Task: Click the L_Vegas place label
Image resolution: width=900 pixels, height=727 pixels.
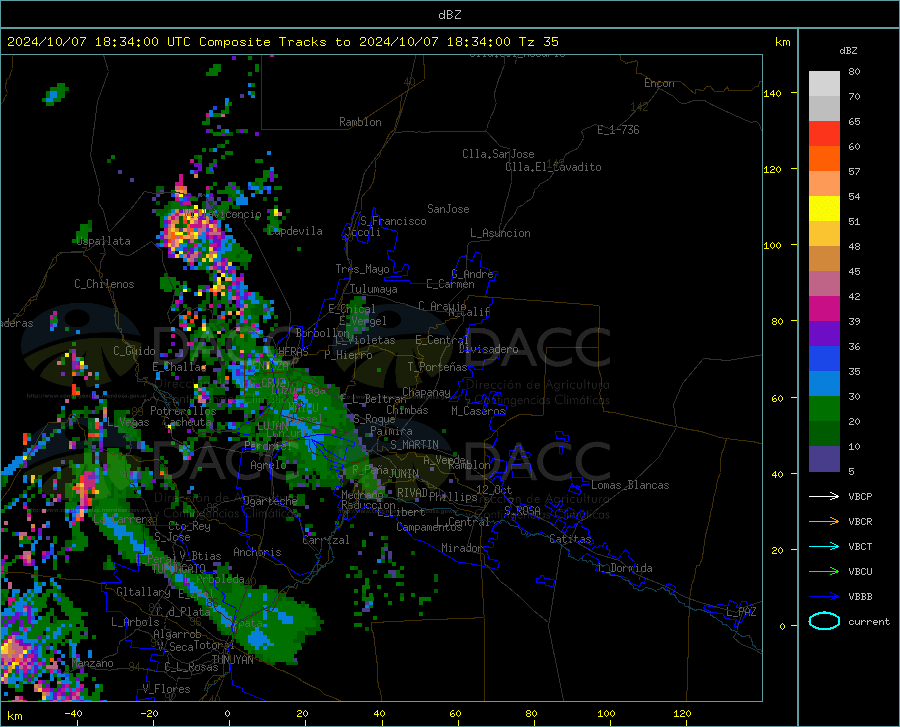Action: coord(128,422)
